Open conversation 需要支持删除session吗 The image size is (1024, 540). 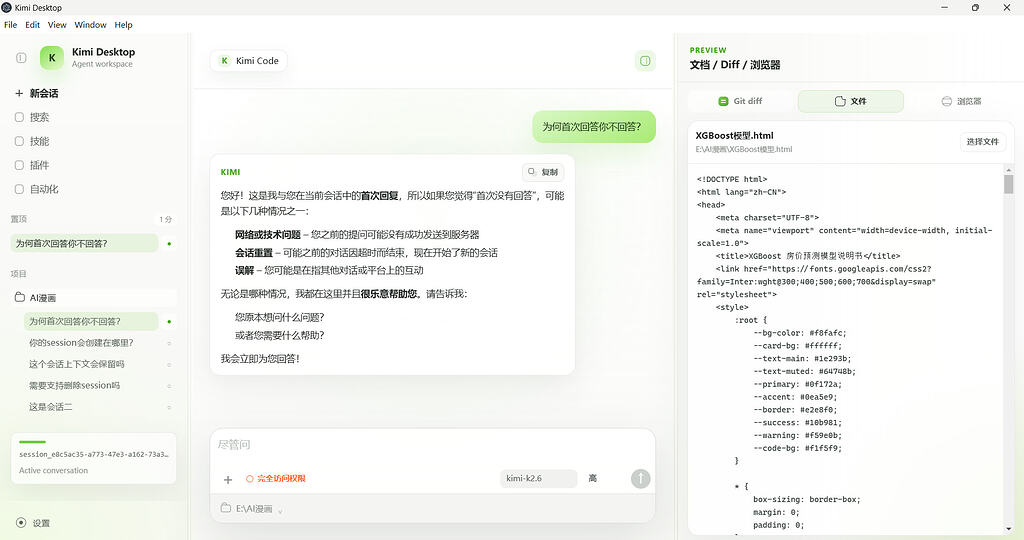tap(74, 385)
